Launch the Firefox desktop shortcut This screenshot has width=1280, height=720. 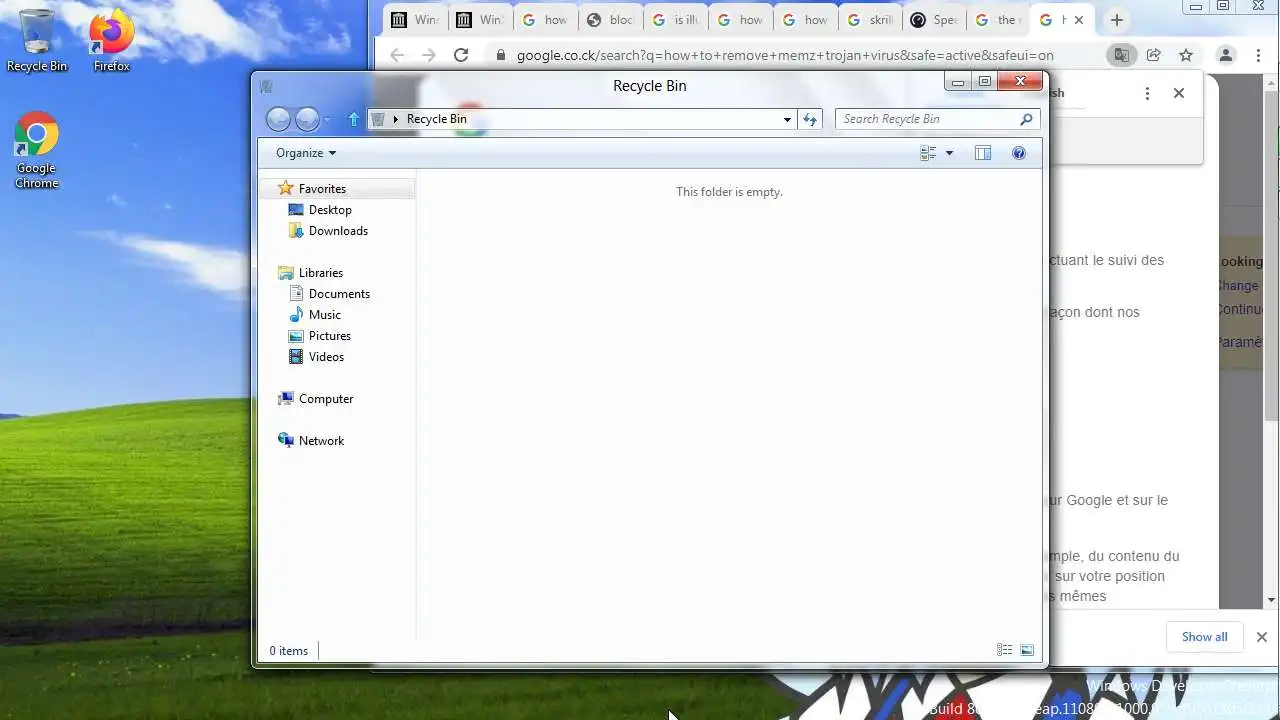[x=111, y=41]
